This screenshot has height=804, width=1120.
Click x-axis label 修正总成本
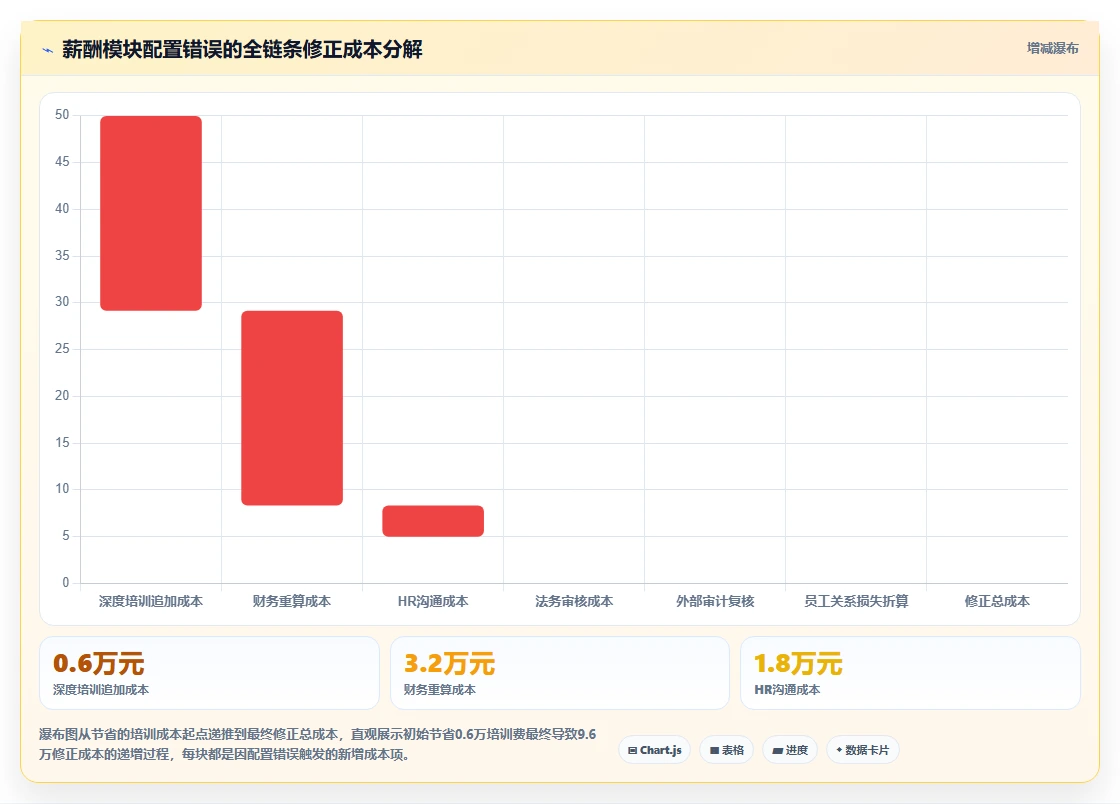point(997,601)
